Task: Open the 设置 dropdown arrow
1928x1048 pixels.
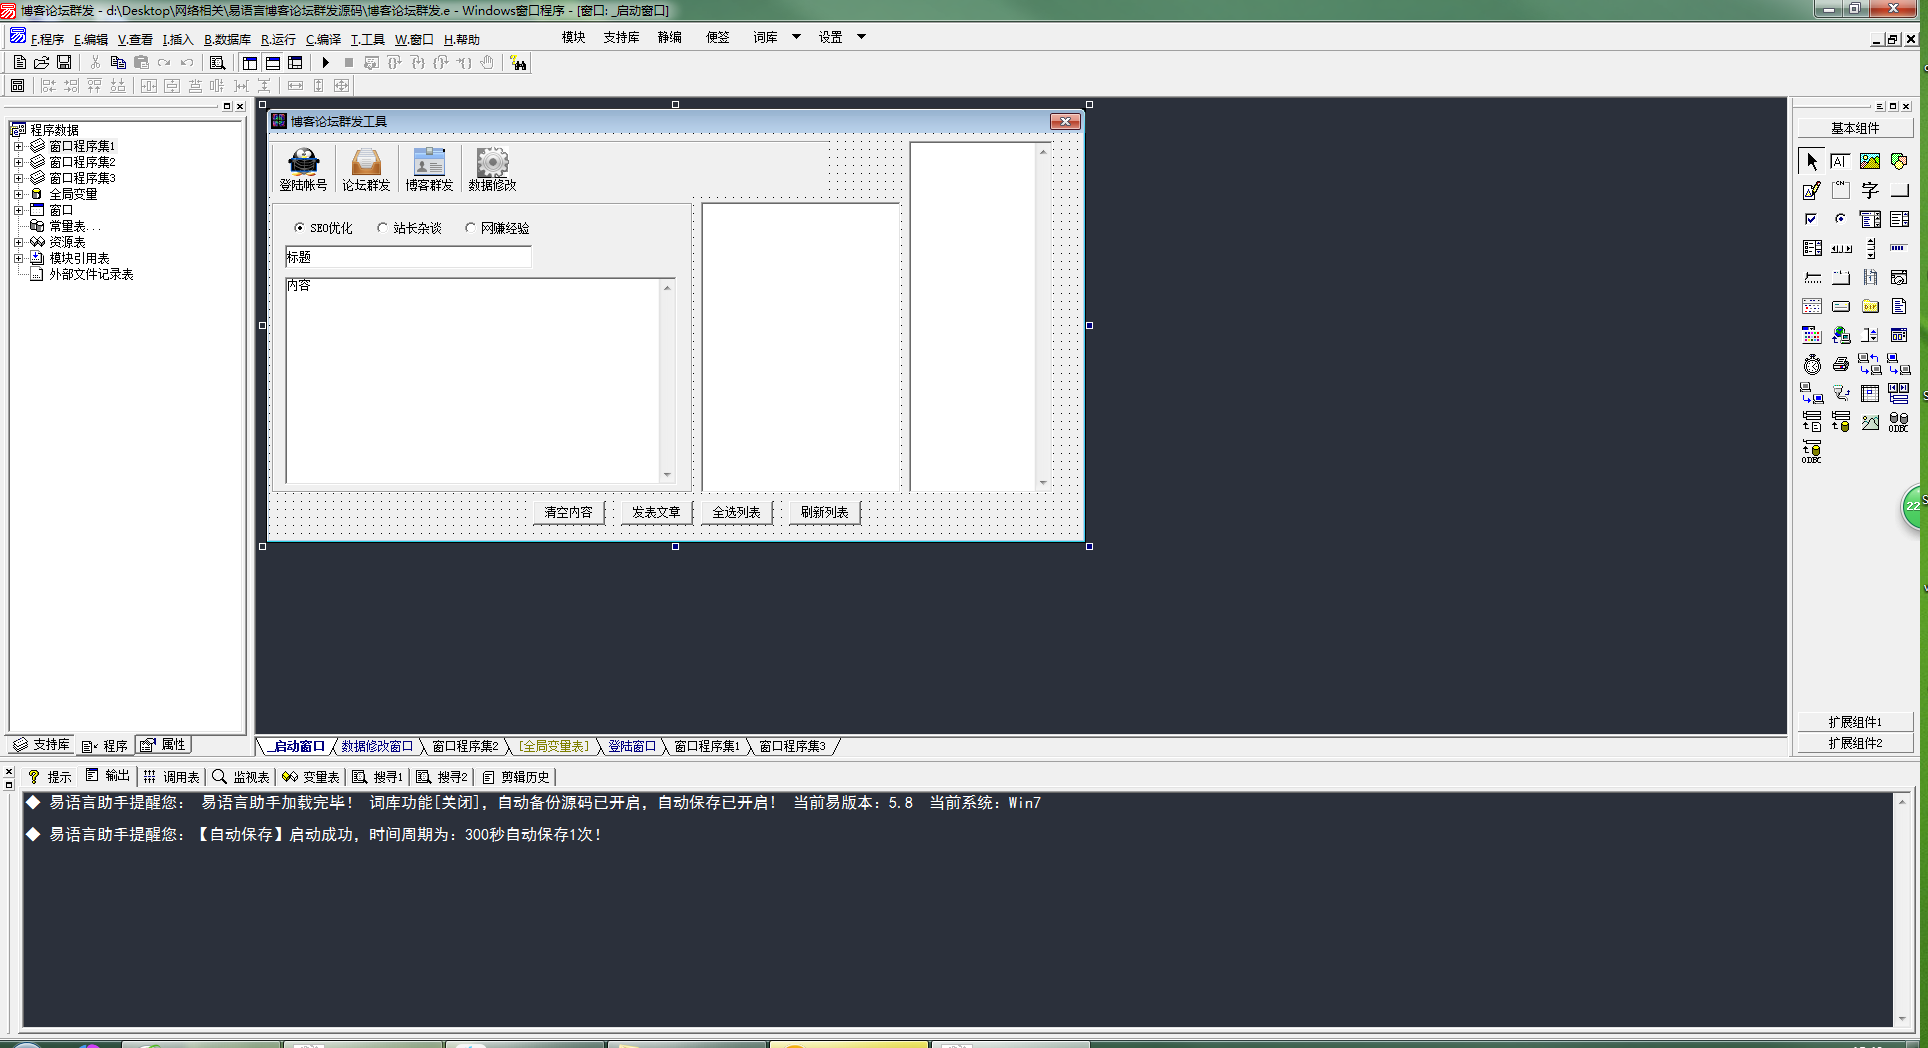Action: [861, 37]
